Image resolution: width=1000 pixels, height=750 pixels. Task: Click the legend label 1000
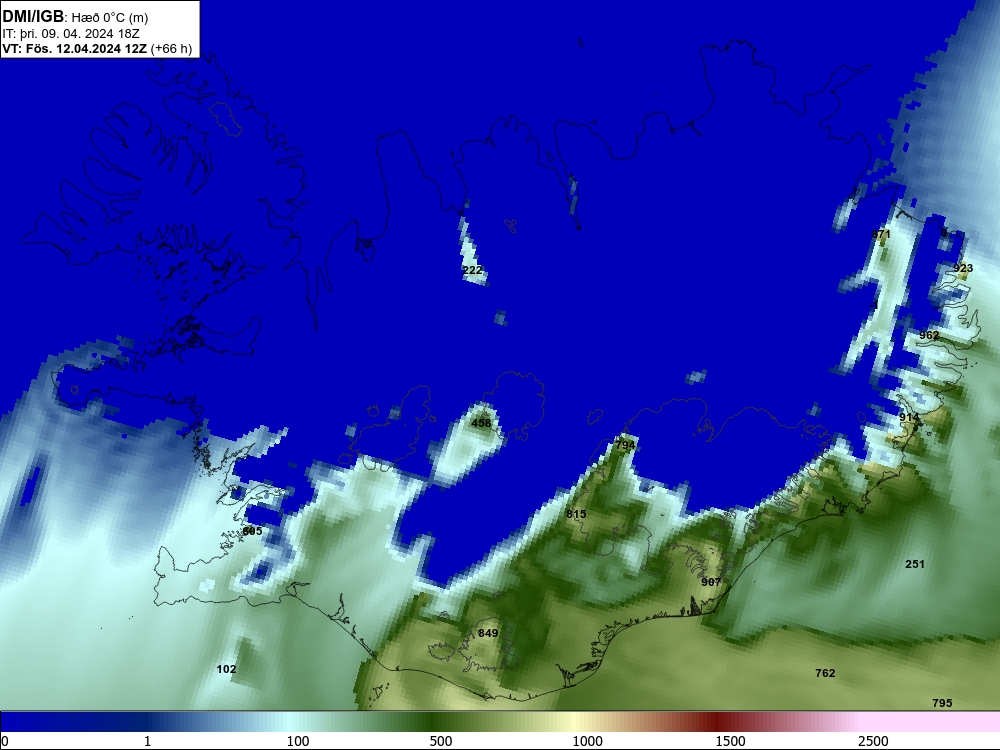click(587, 741)
